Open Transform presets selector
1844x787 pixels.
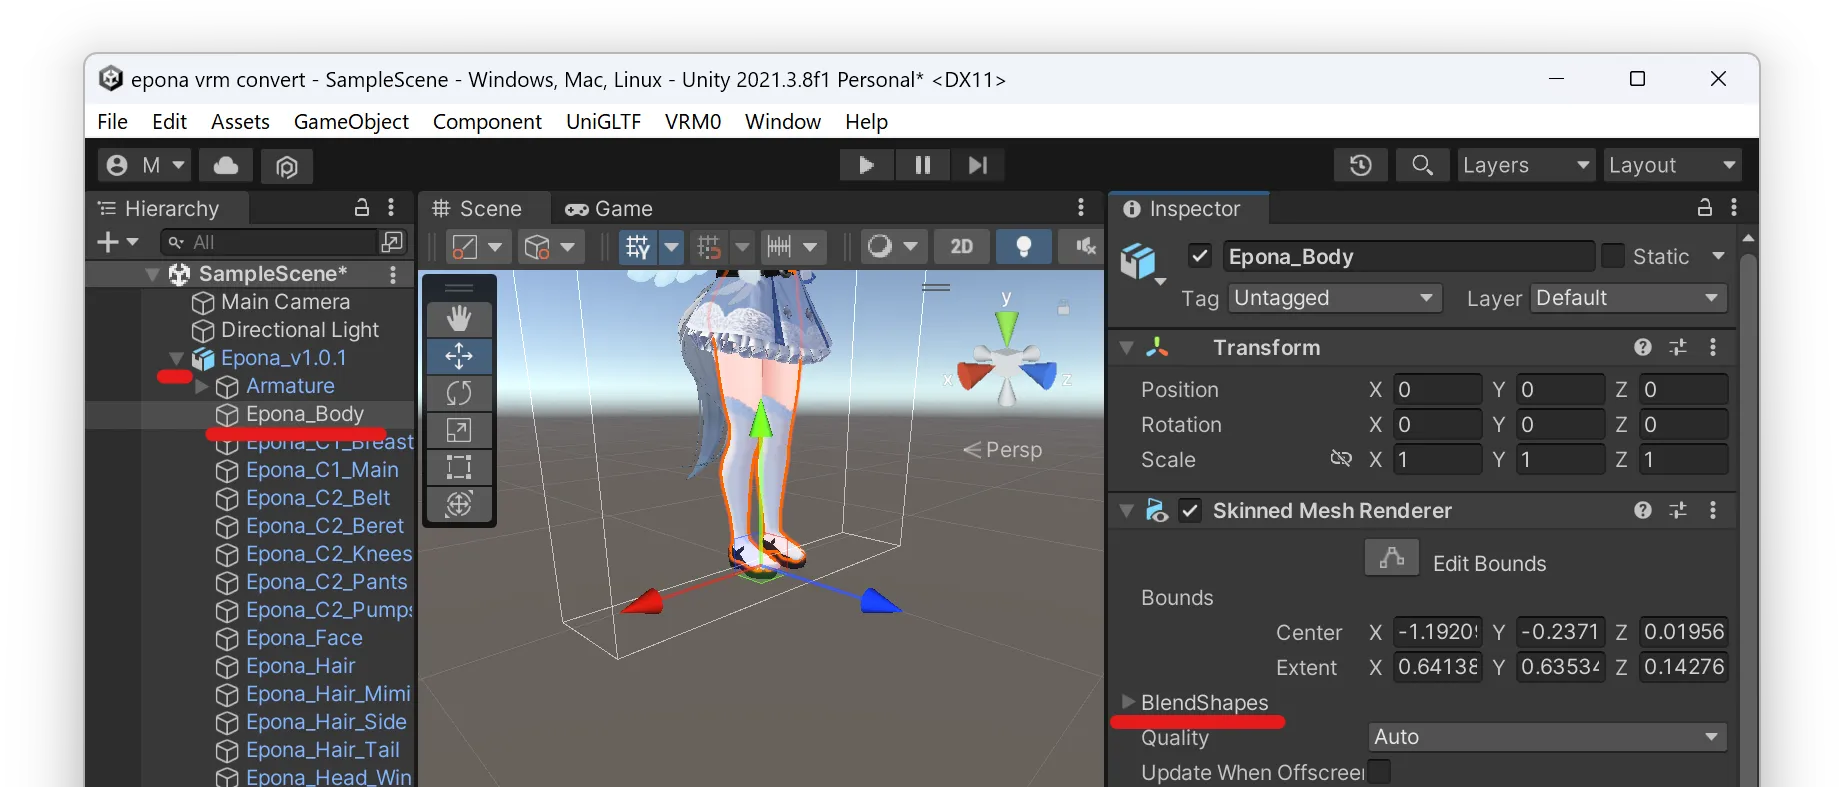tap(1678, 347)
